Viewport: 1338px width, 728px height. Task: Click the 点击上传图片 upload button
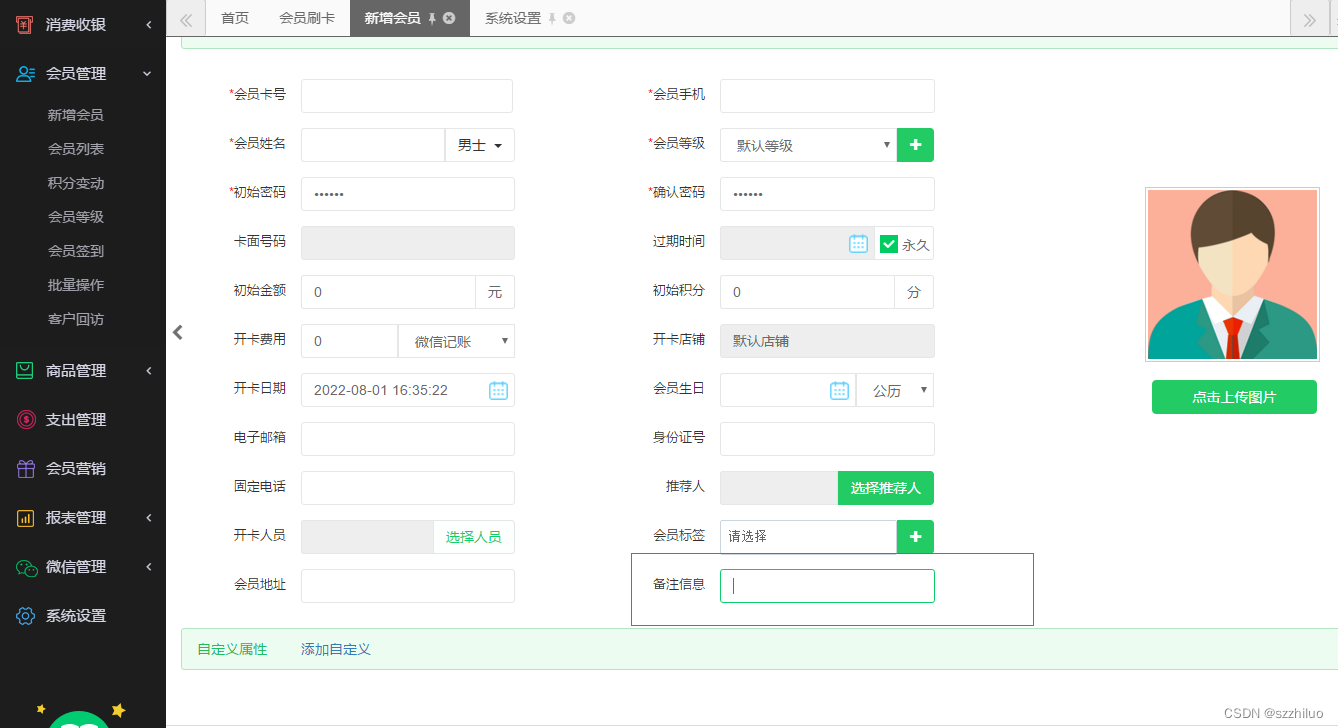pos(1233,397)
